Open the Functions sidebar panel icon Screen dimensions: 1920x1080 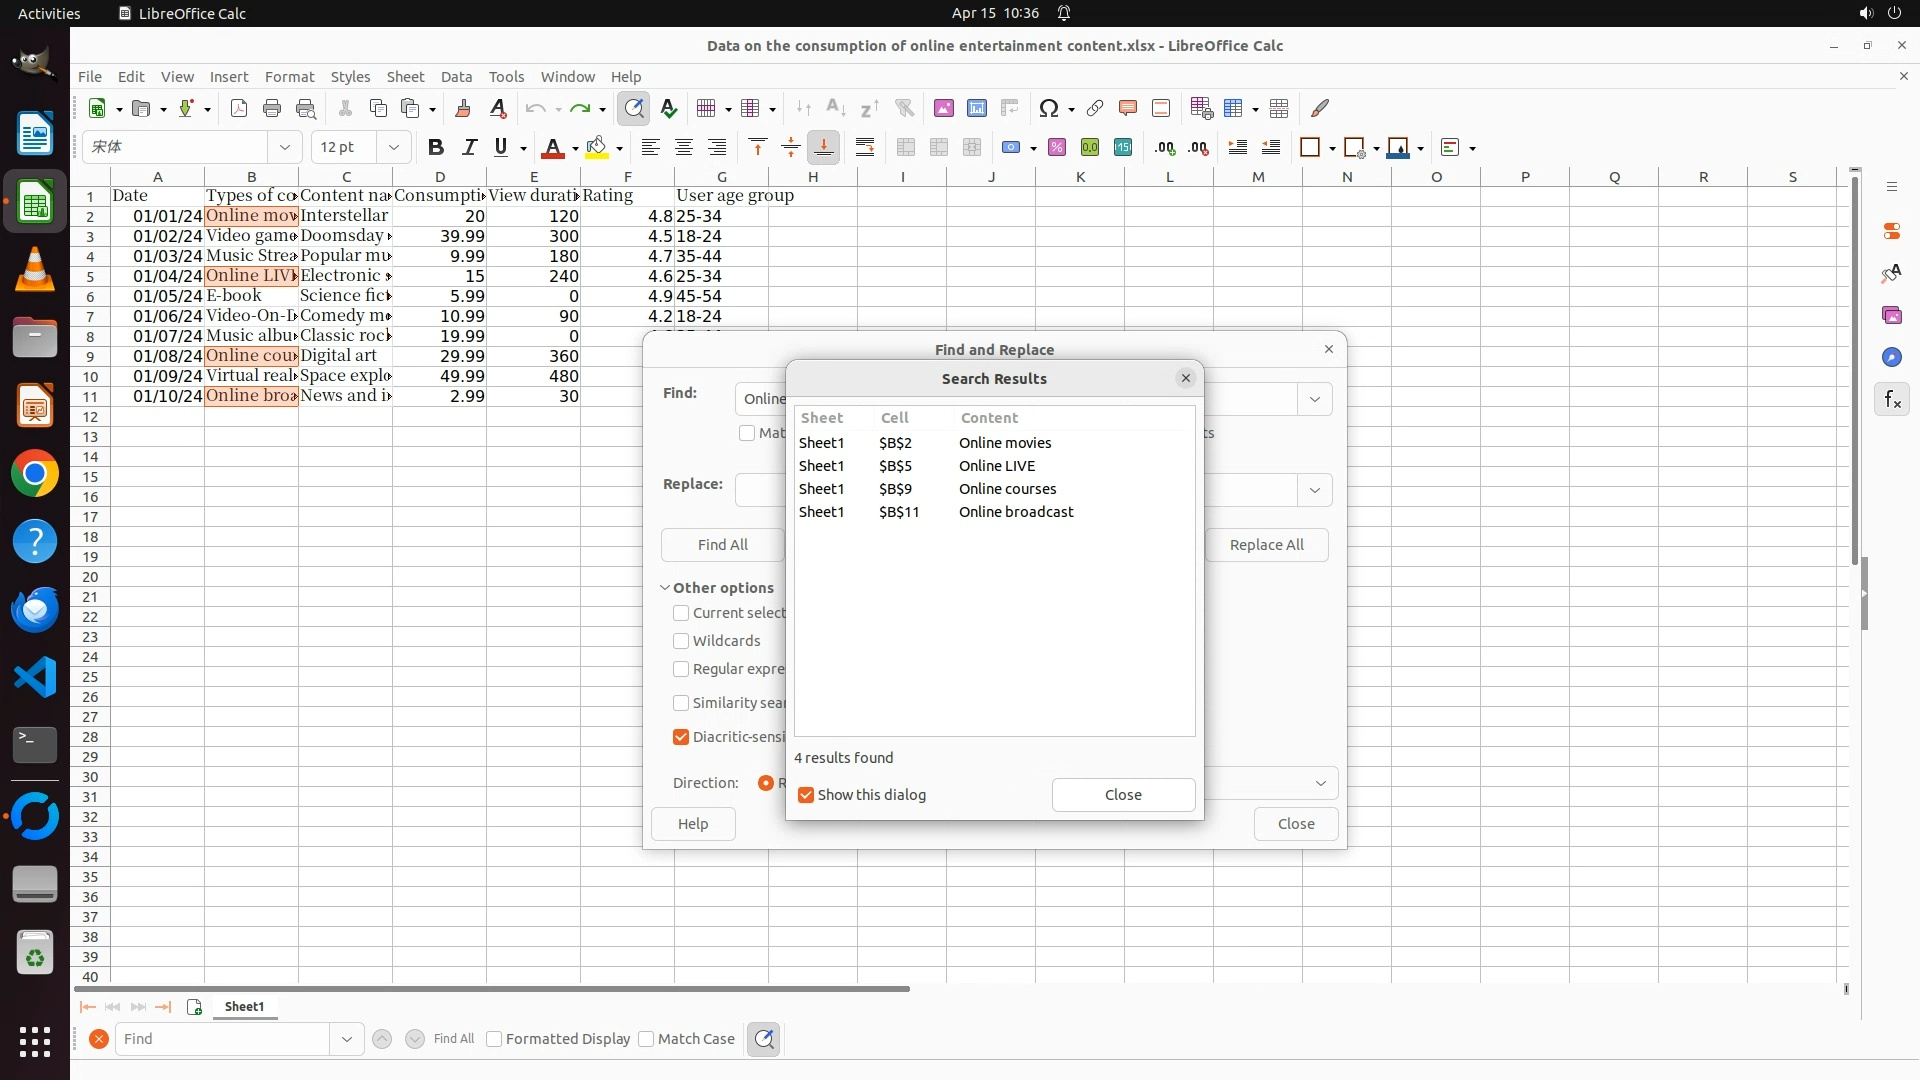click(1891, 400)
